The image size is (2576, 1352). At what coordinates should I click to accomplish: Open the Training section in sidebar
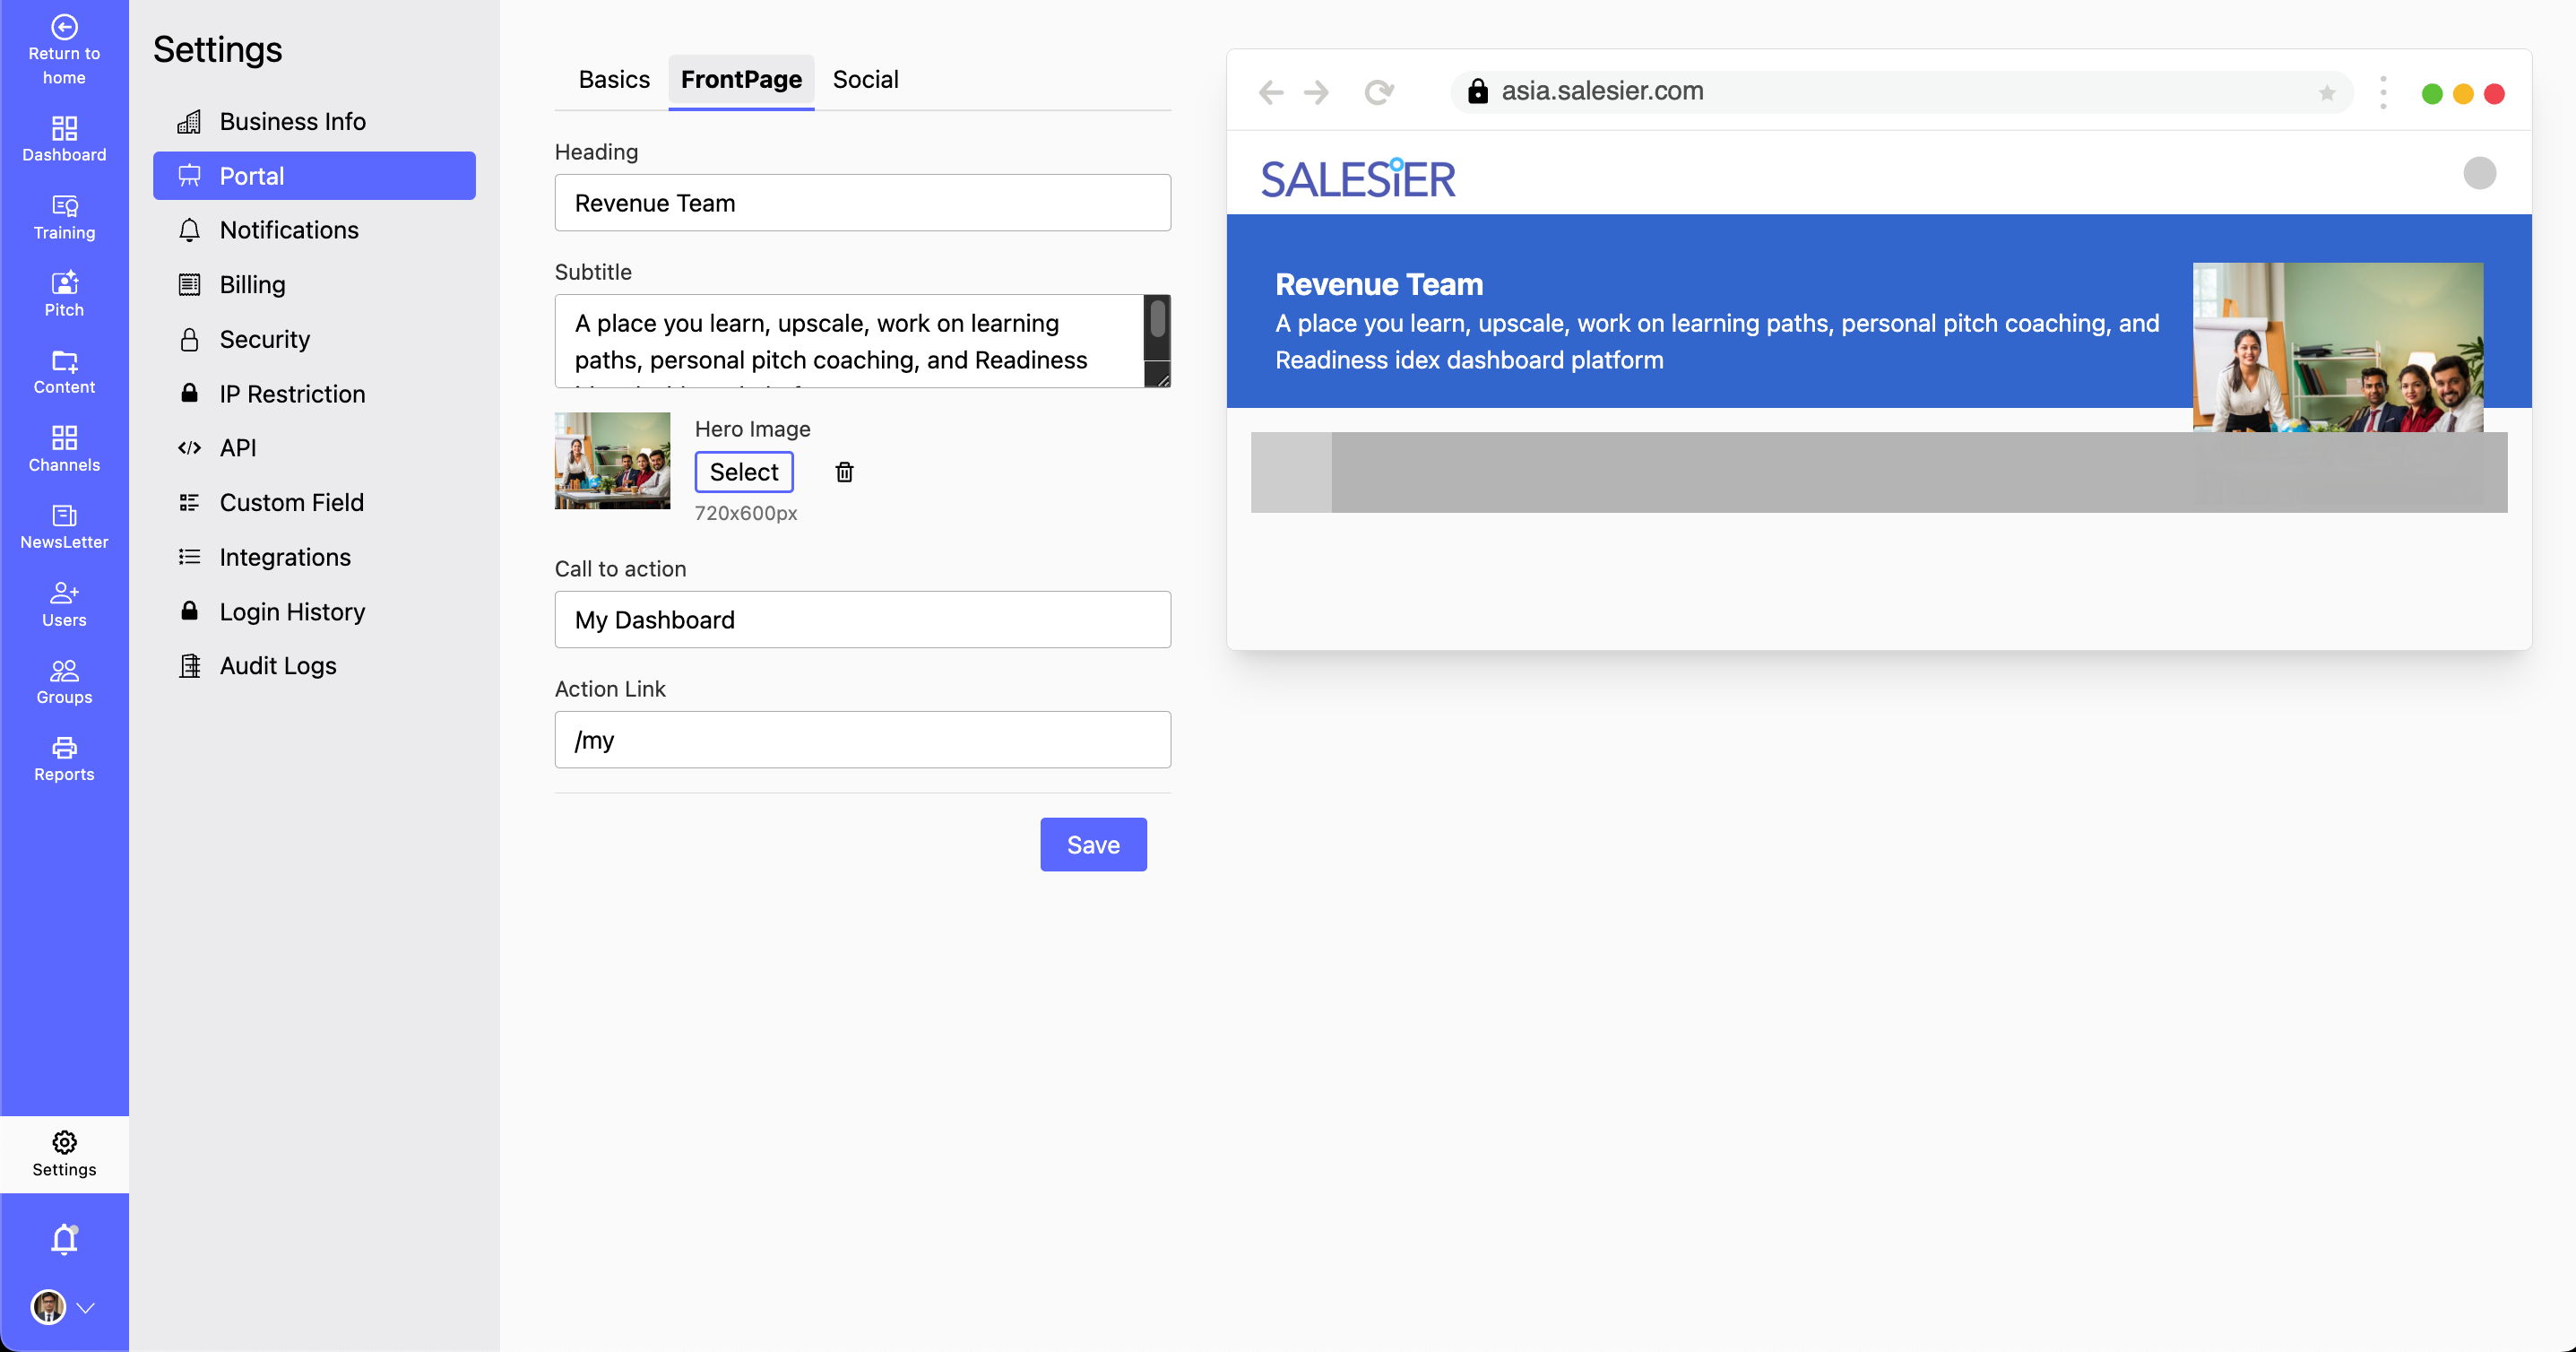(x=63, y=216)
